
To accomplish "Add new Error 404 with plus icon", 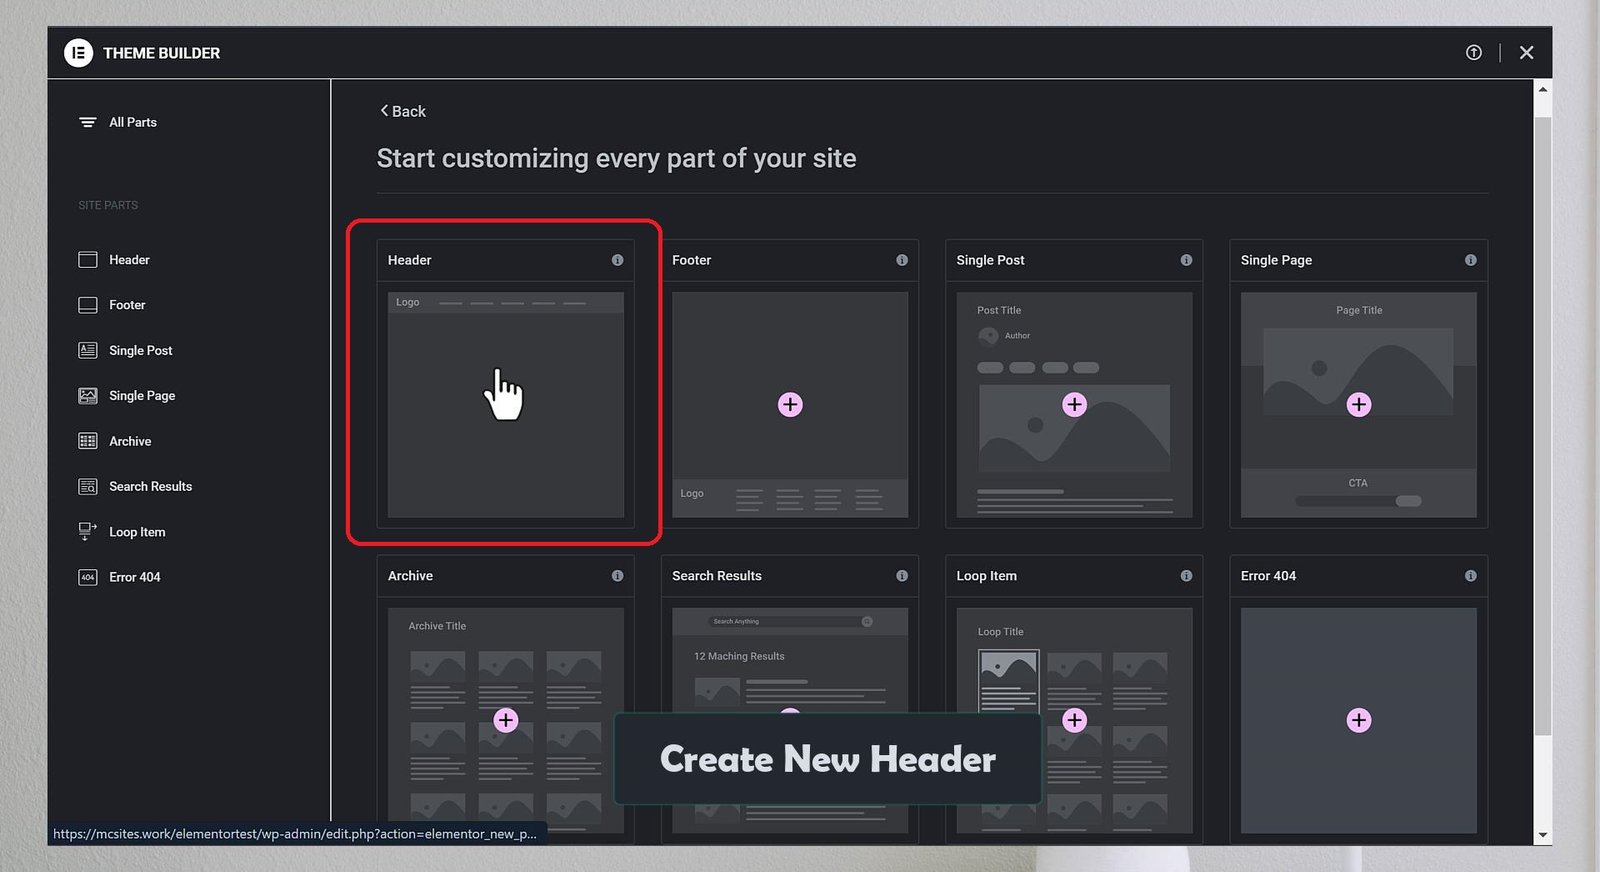I will tap(1358, 720).
